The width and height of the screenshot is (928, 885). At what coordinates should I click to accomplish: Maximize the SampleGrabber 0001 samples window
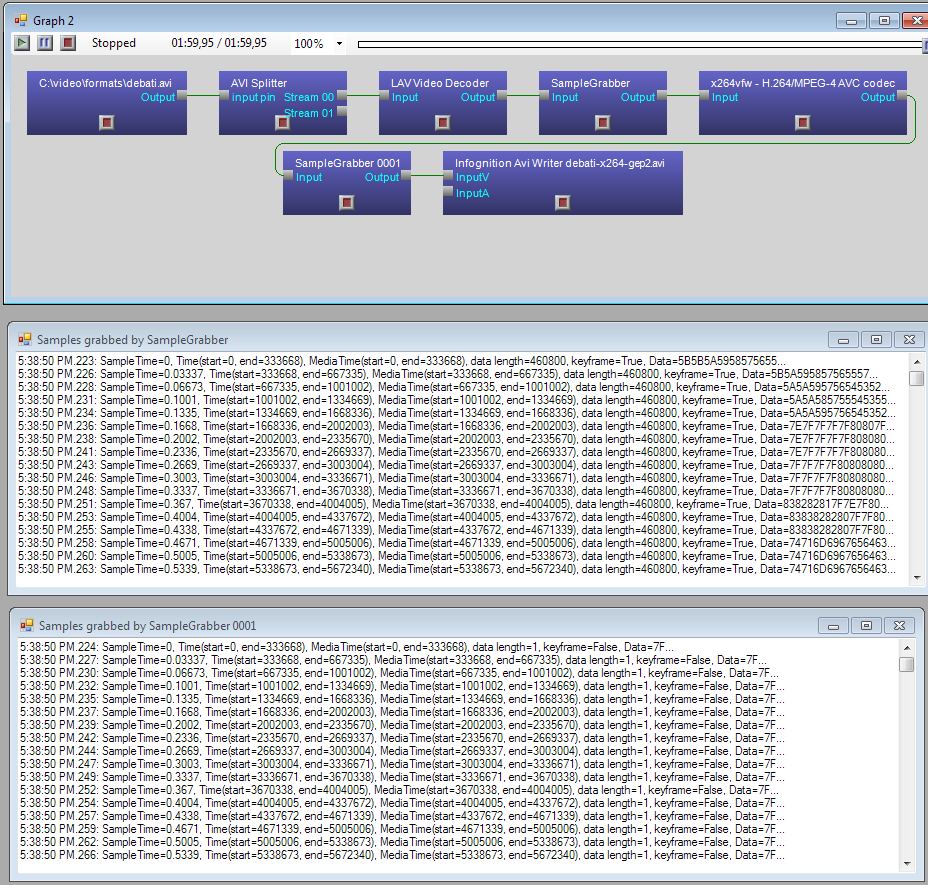[x=866, y=626]
